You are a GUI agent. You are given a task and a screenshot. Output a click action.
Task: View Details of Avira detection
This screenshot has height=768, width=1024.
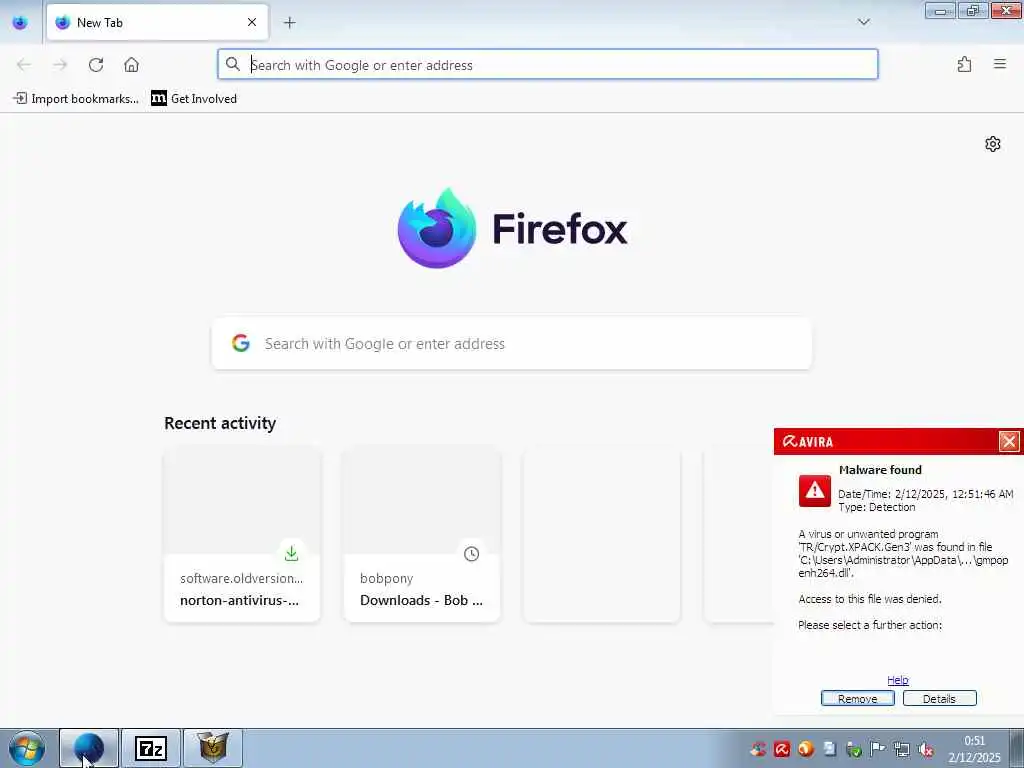939,698
